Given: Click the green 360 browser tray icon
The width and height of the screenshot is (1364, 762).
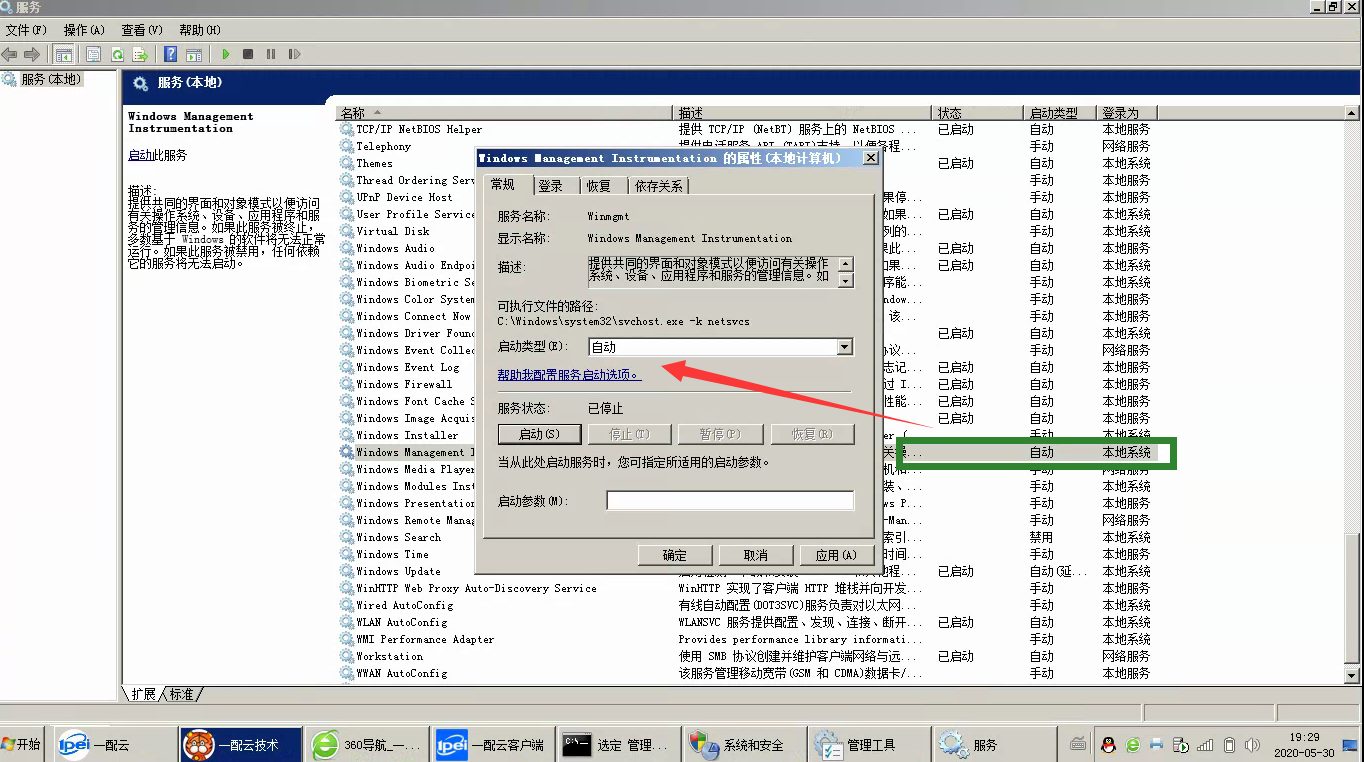Looking at the screenshot, I should pos(1132,745).
